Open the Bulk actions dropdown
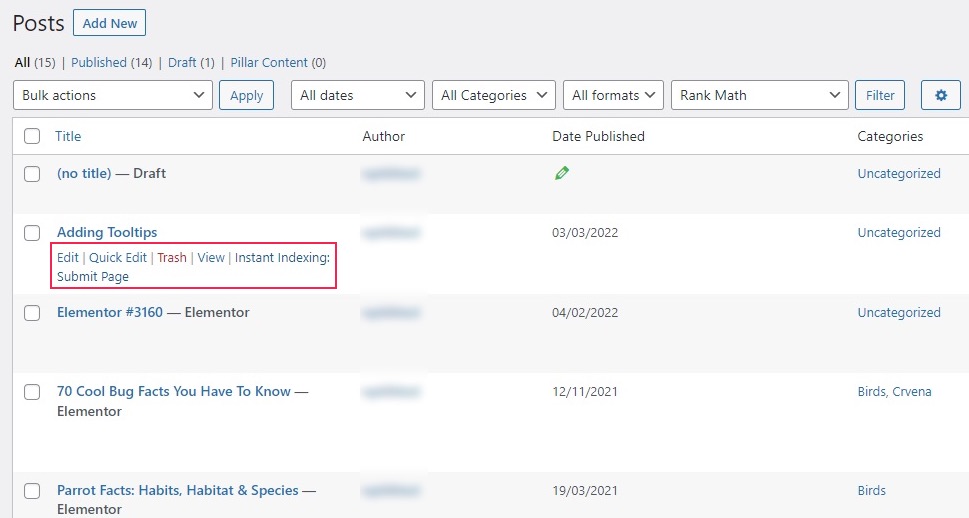 coord(113,96)
